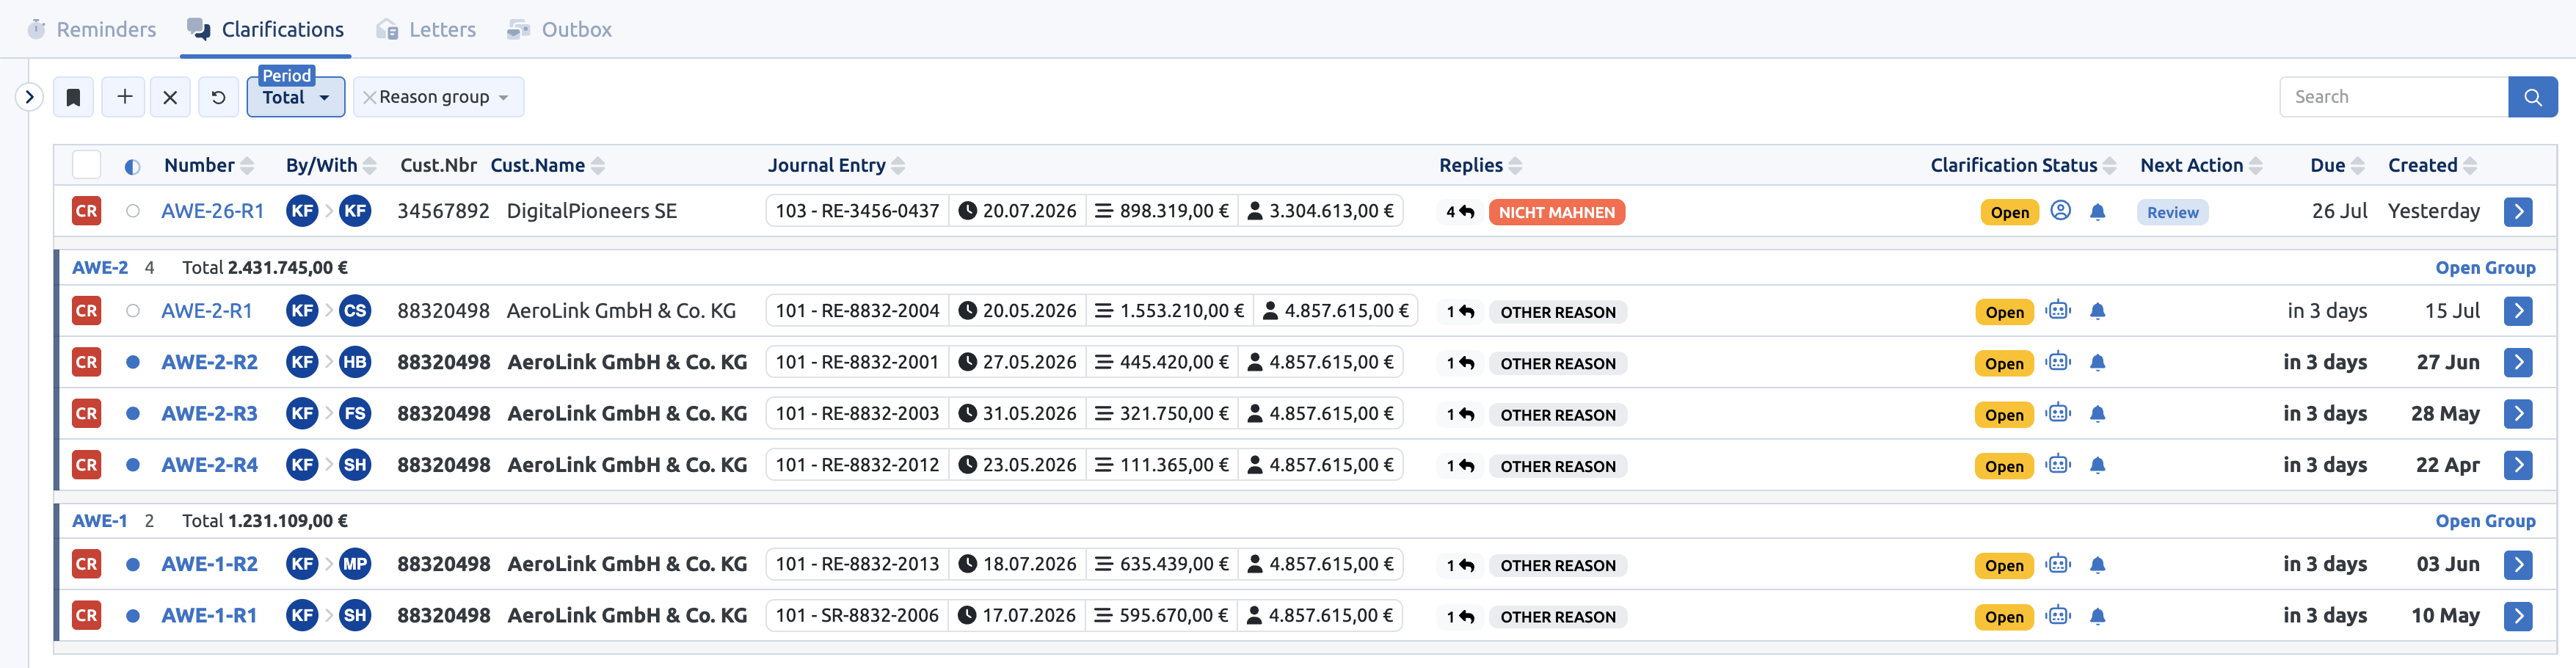Toggle the unread dot for AWE-1-R1
Viewport: 2576px width, 668px height.
(132, 616)
